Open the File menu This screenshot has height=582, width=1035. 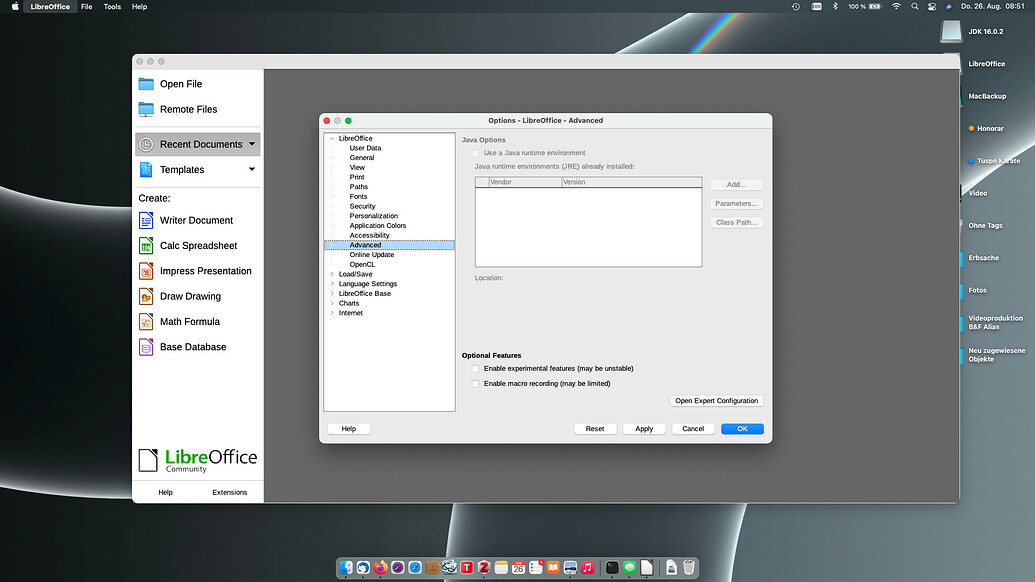pos(86,7)
